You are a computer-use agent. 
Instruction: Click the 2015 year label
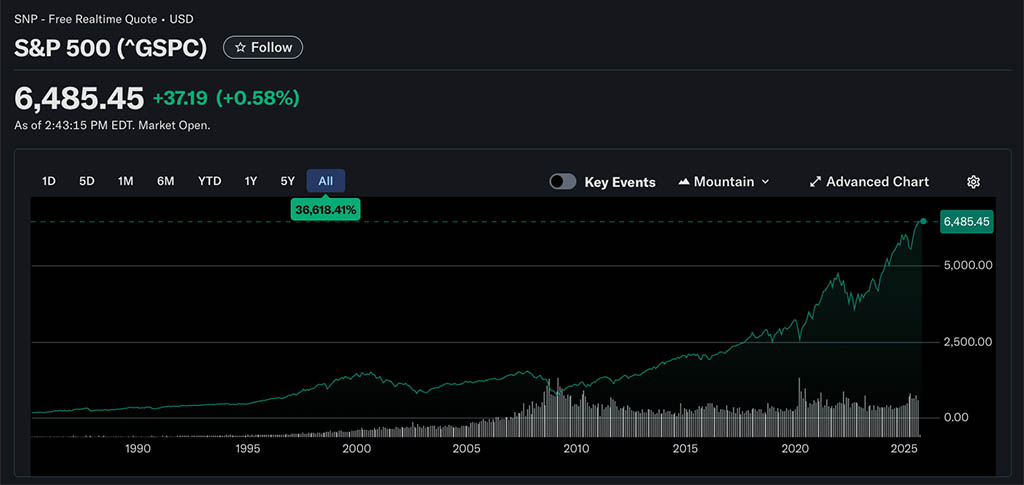pyautogui.click(x=685, y=449)
